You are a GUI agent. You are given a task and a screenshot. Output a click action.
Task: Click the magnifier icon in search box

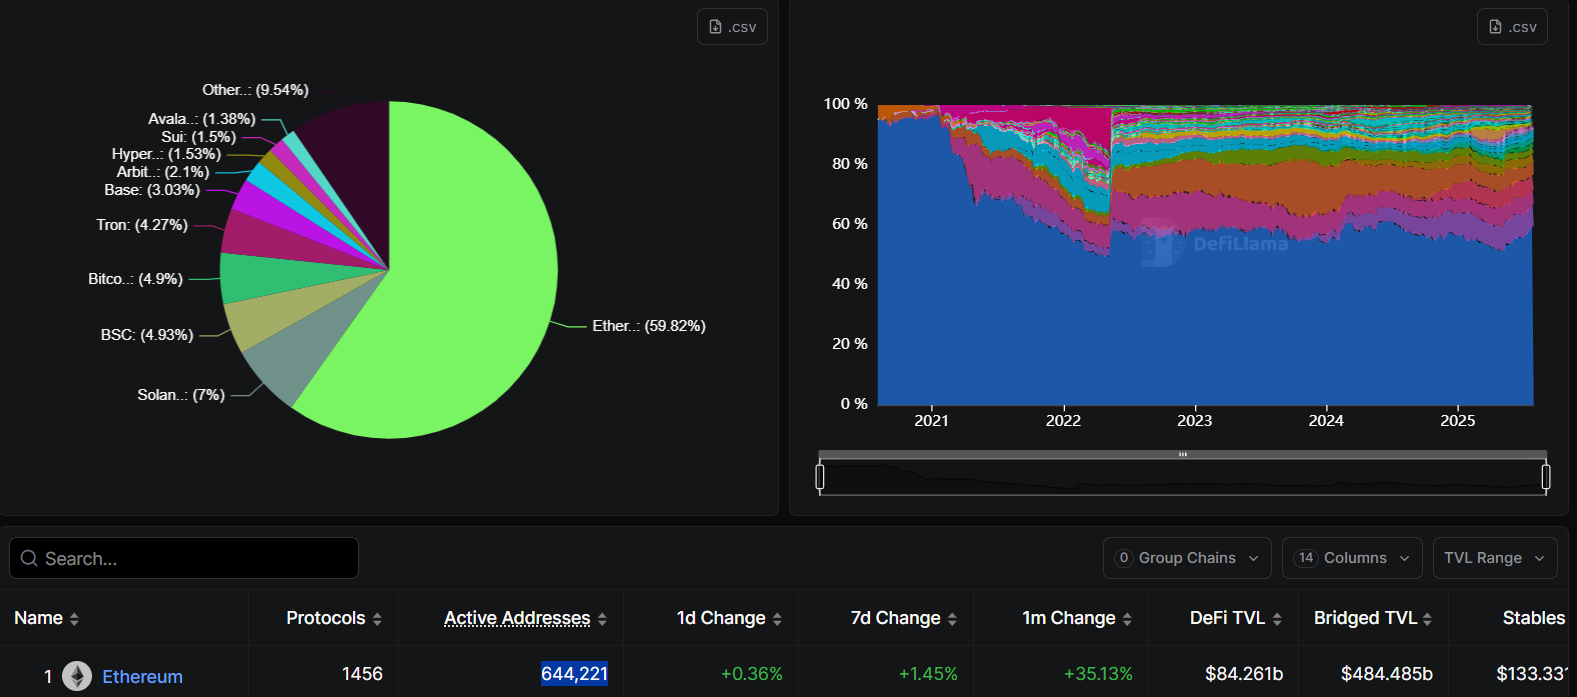click(x=29, y=558)
